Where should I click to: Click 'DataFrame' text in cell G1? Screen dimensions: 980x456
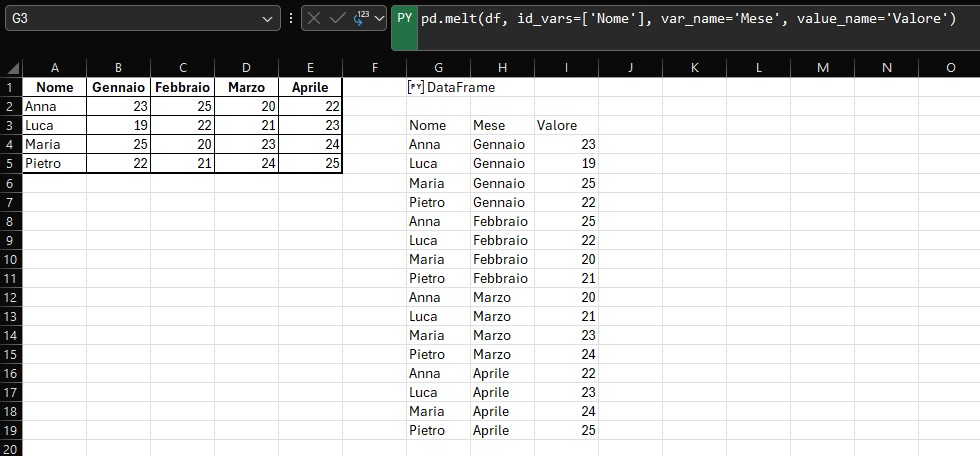[461, 87]
